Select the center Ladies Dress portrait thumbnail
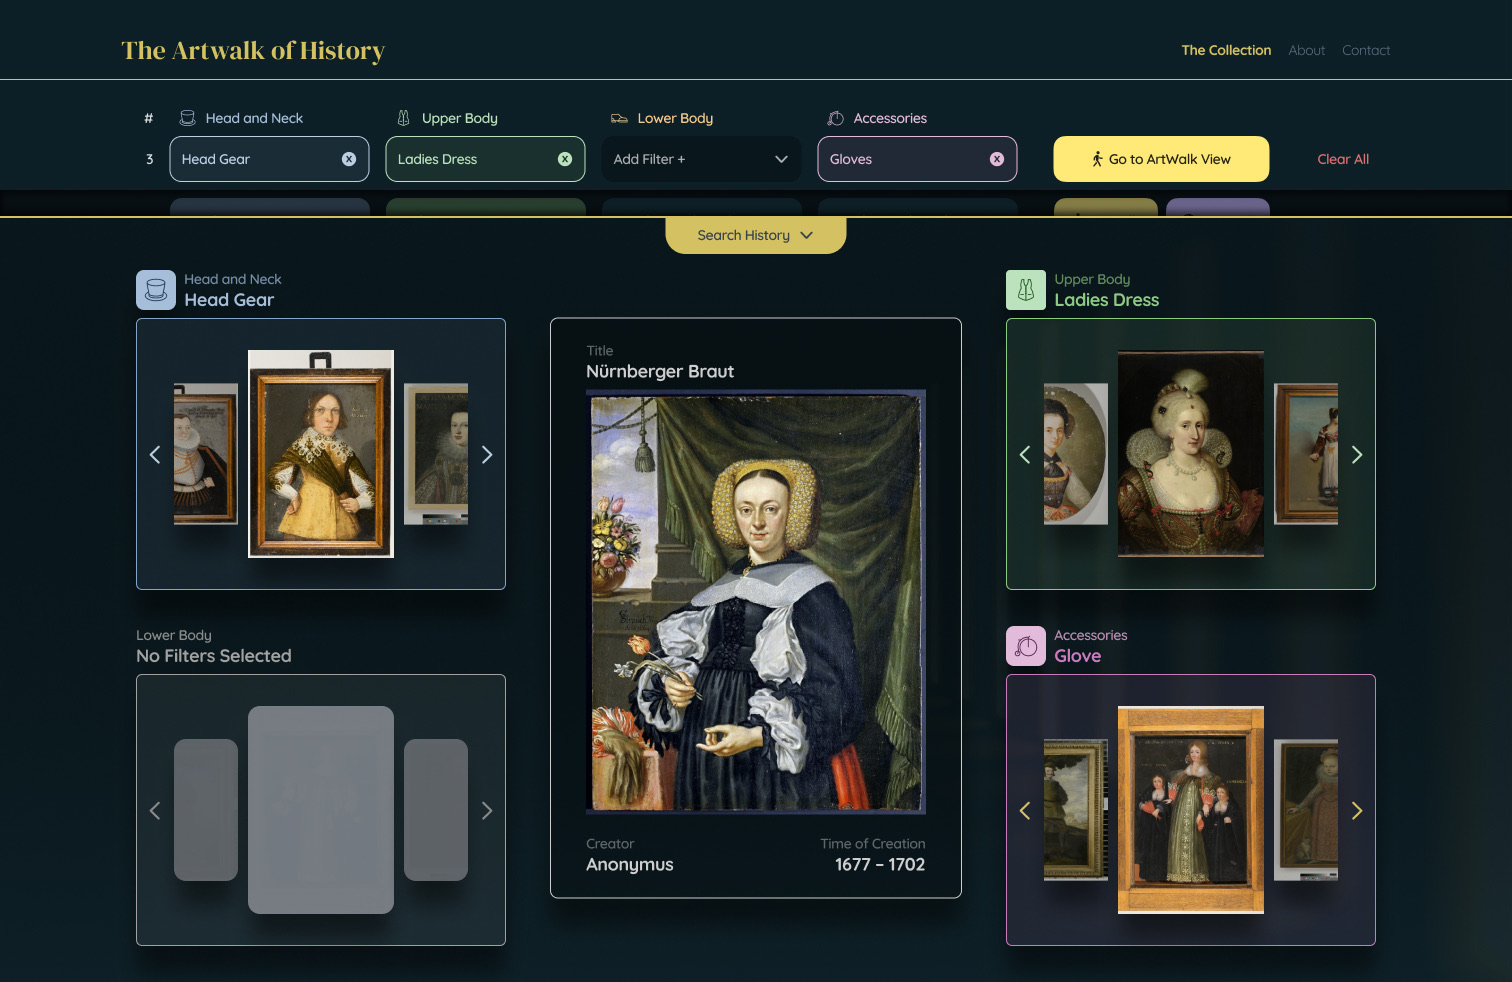This screenshot has width=1512, height=982. click(x=1191, y=454)
